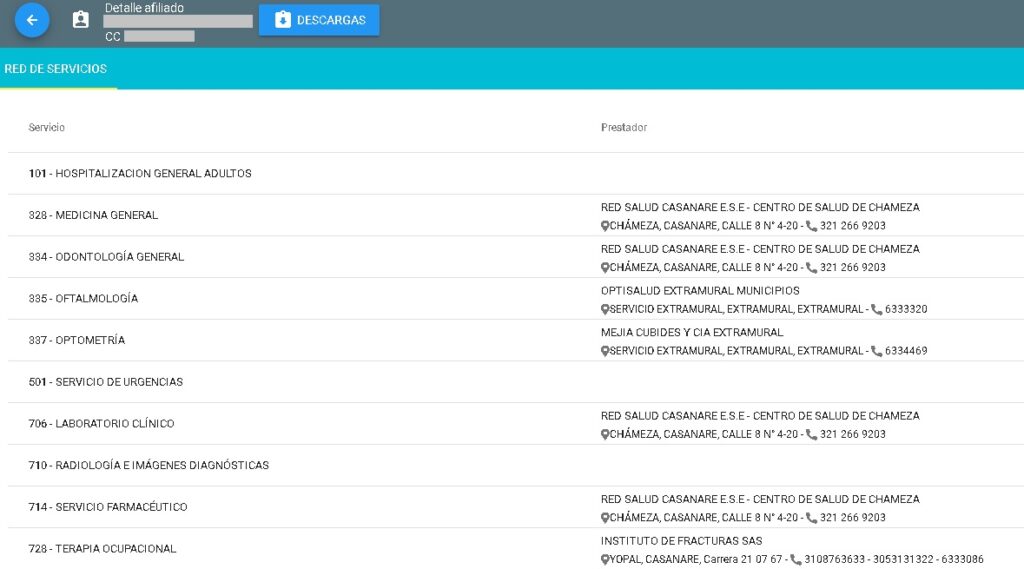Click OPTISALUD EXTRAMURAL MUNICIPIOS provider name
This screenshot has width=1024, height=569.
(x=700, y=291)
